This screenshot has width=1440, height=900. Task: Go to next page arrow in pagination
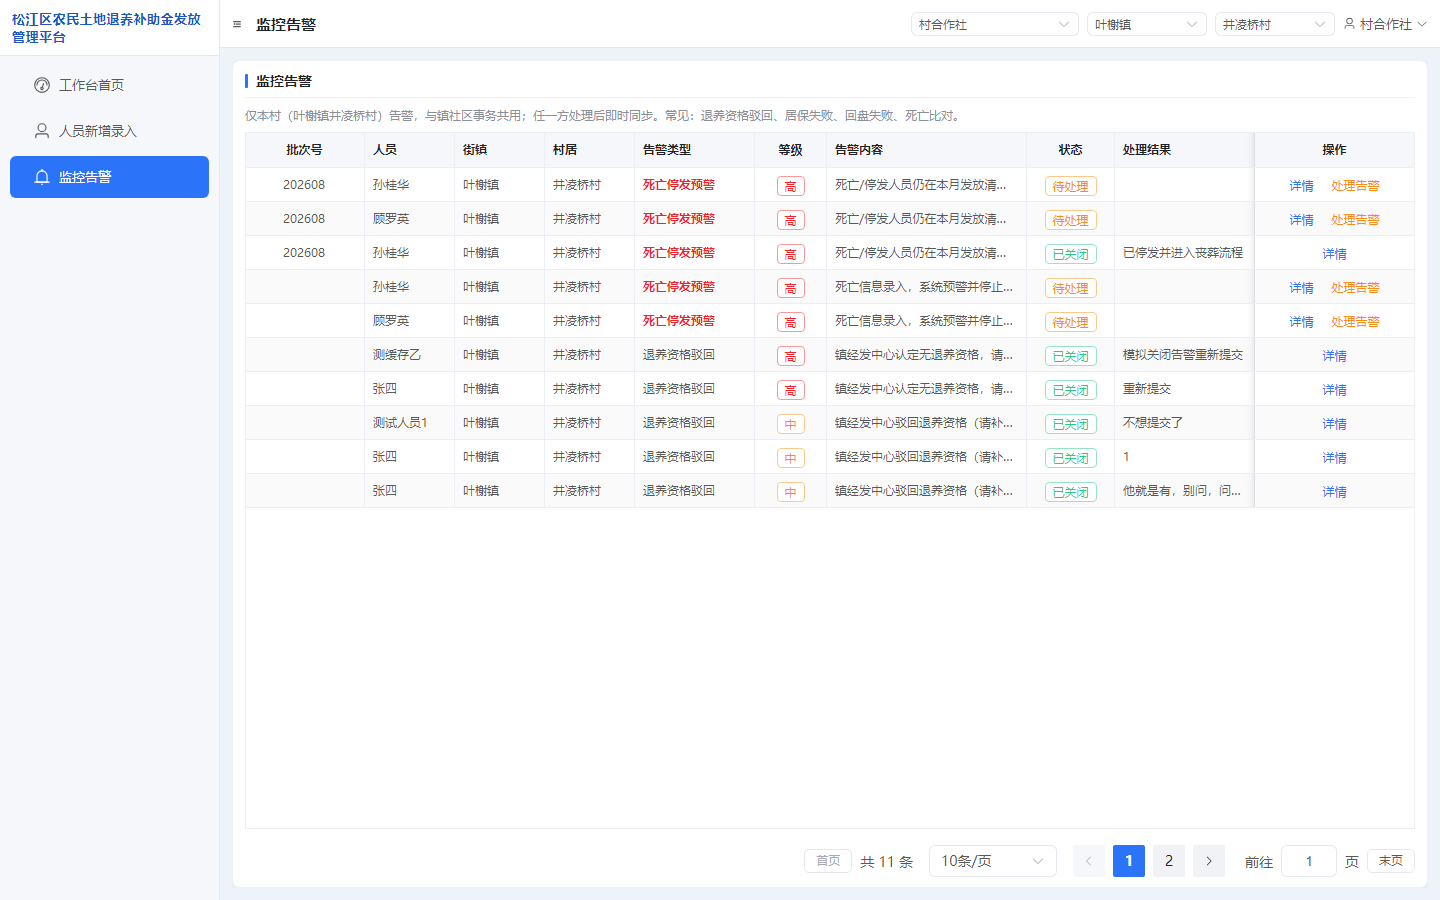[x=1209, y=861]
